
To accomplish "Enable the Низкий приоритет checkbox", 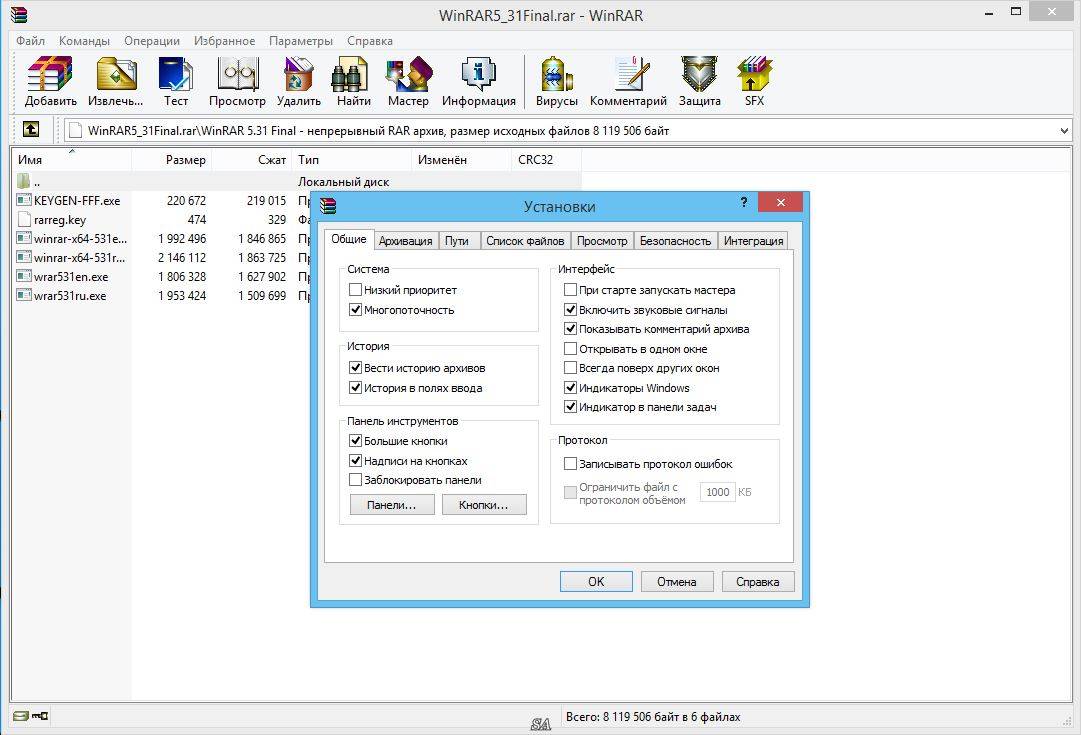I will coord(355,290).
